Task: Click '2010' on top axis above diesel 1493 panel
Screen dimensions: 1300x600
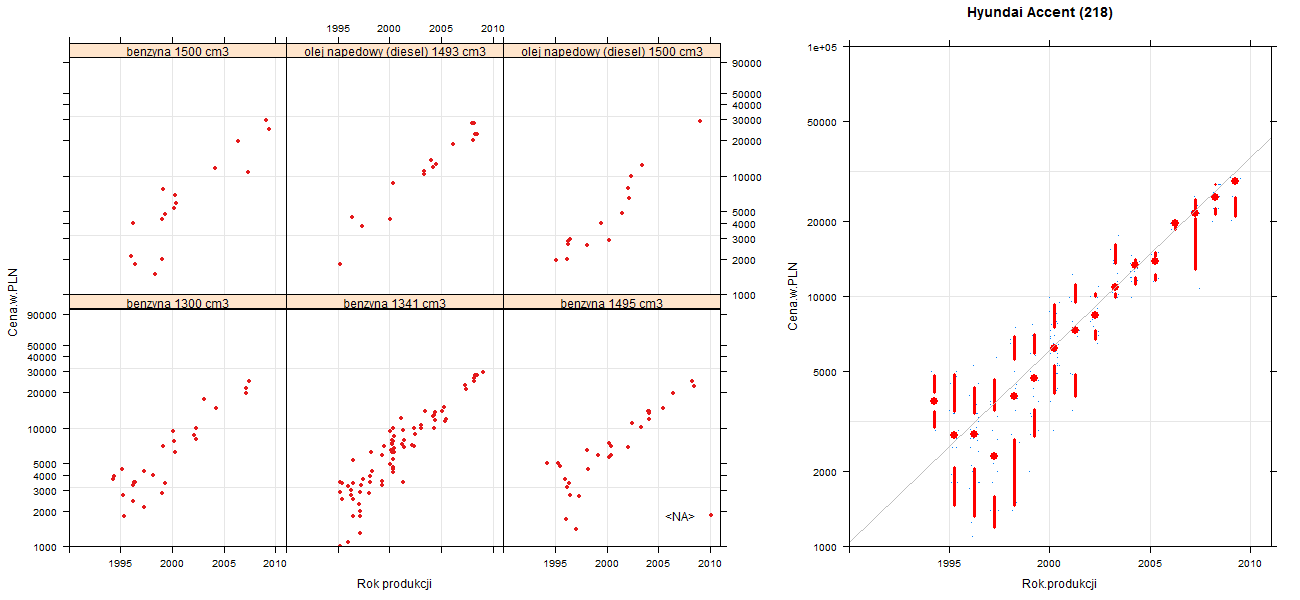Action: [x=492, y=29]
